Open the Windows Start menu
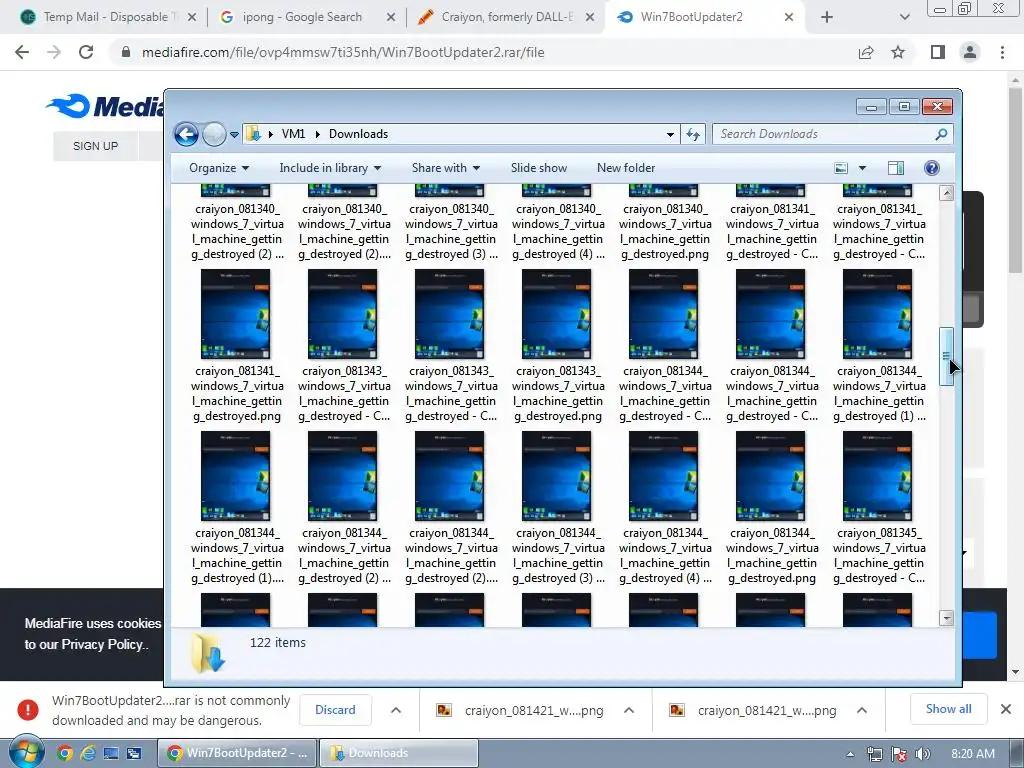Screen dimensions: 1024x768 (26, 753)
